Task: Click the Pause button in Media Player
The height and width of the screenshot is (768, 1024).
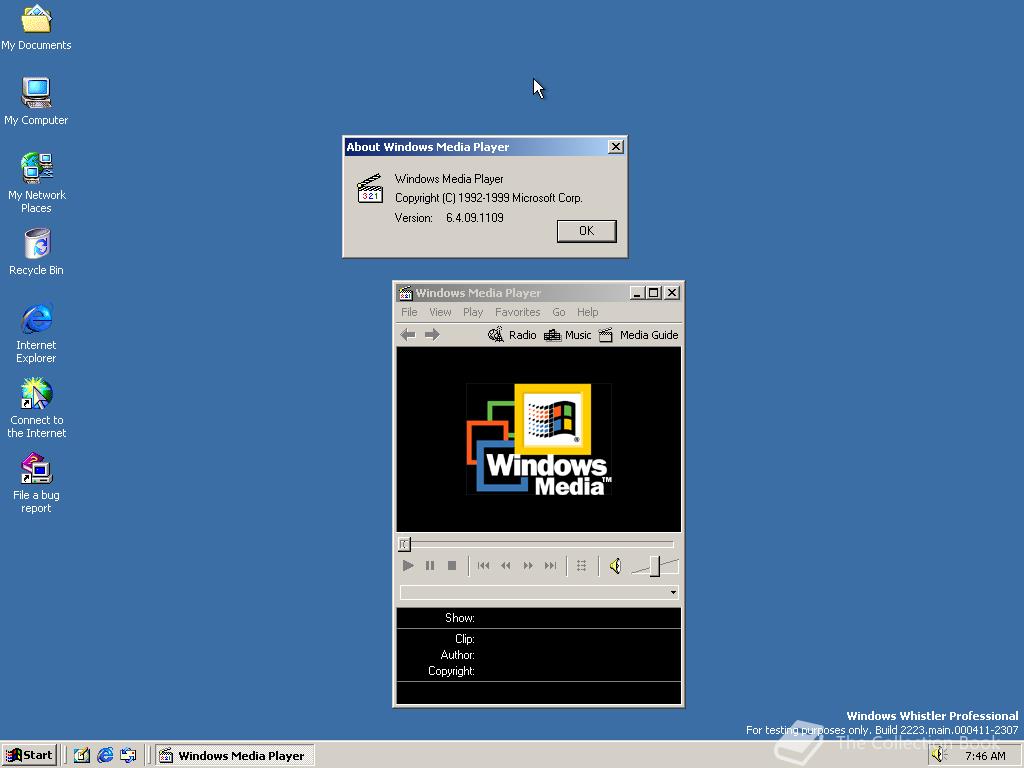Action: tap(430, 566)
